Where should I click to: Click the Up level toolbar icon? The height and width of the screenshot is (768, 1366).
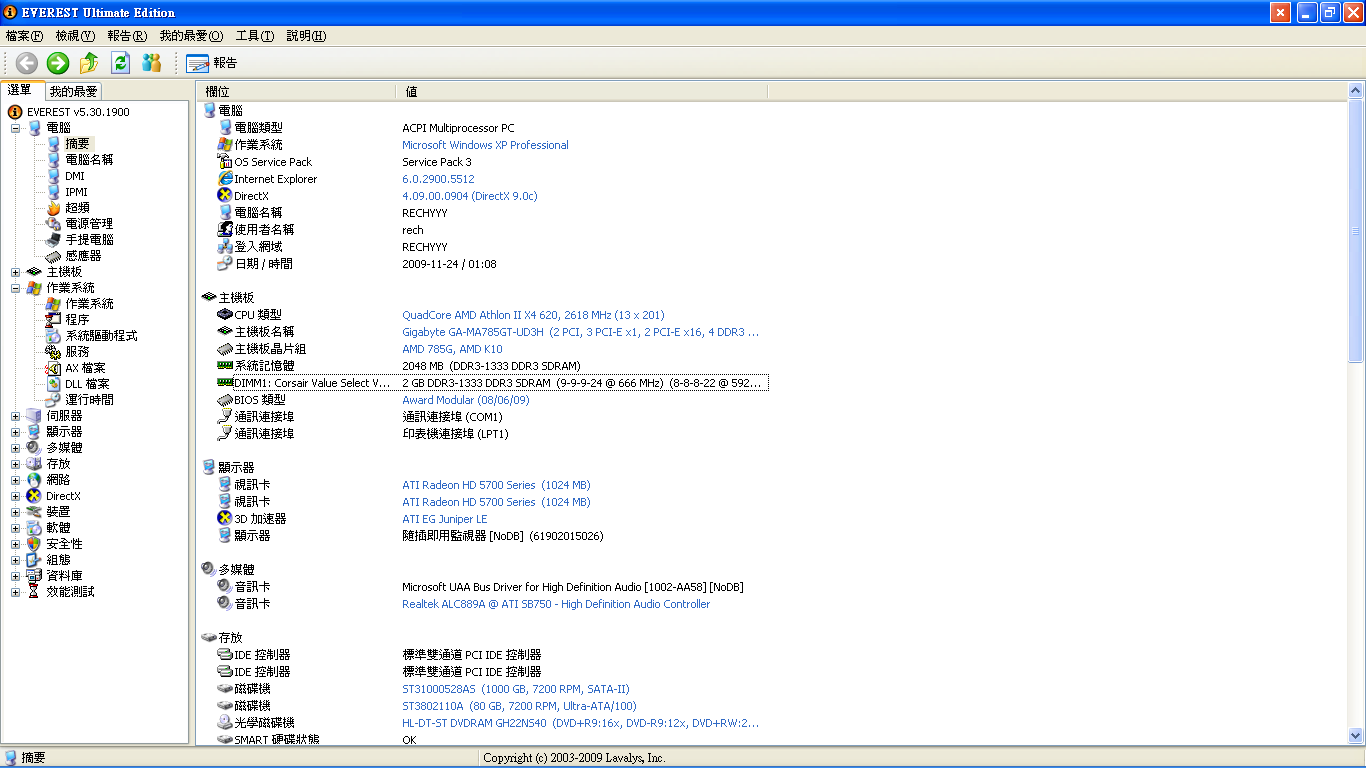coord(89,63)
